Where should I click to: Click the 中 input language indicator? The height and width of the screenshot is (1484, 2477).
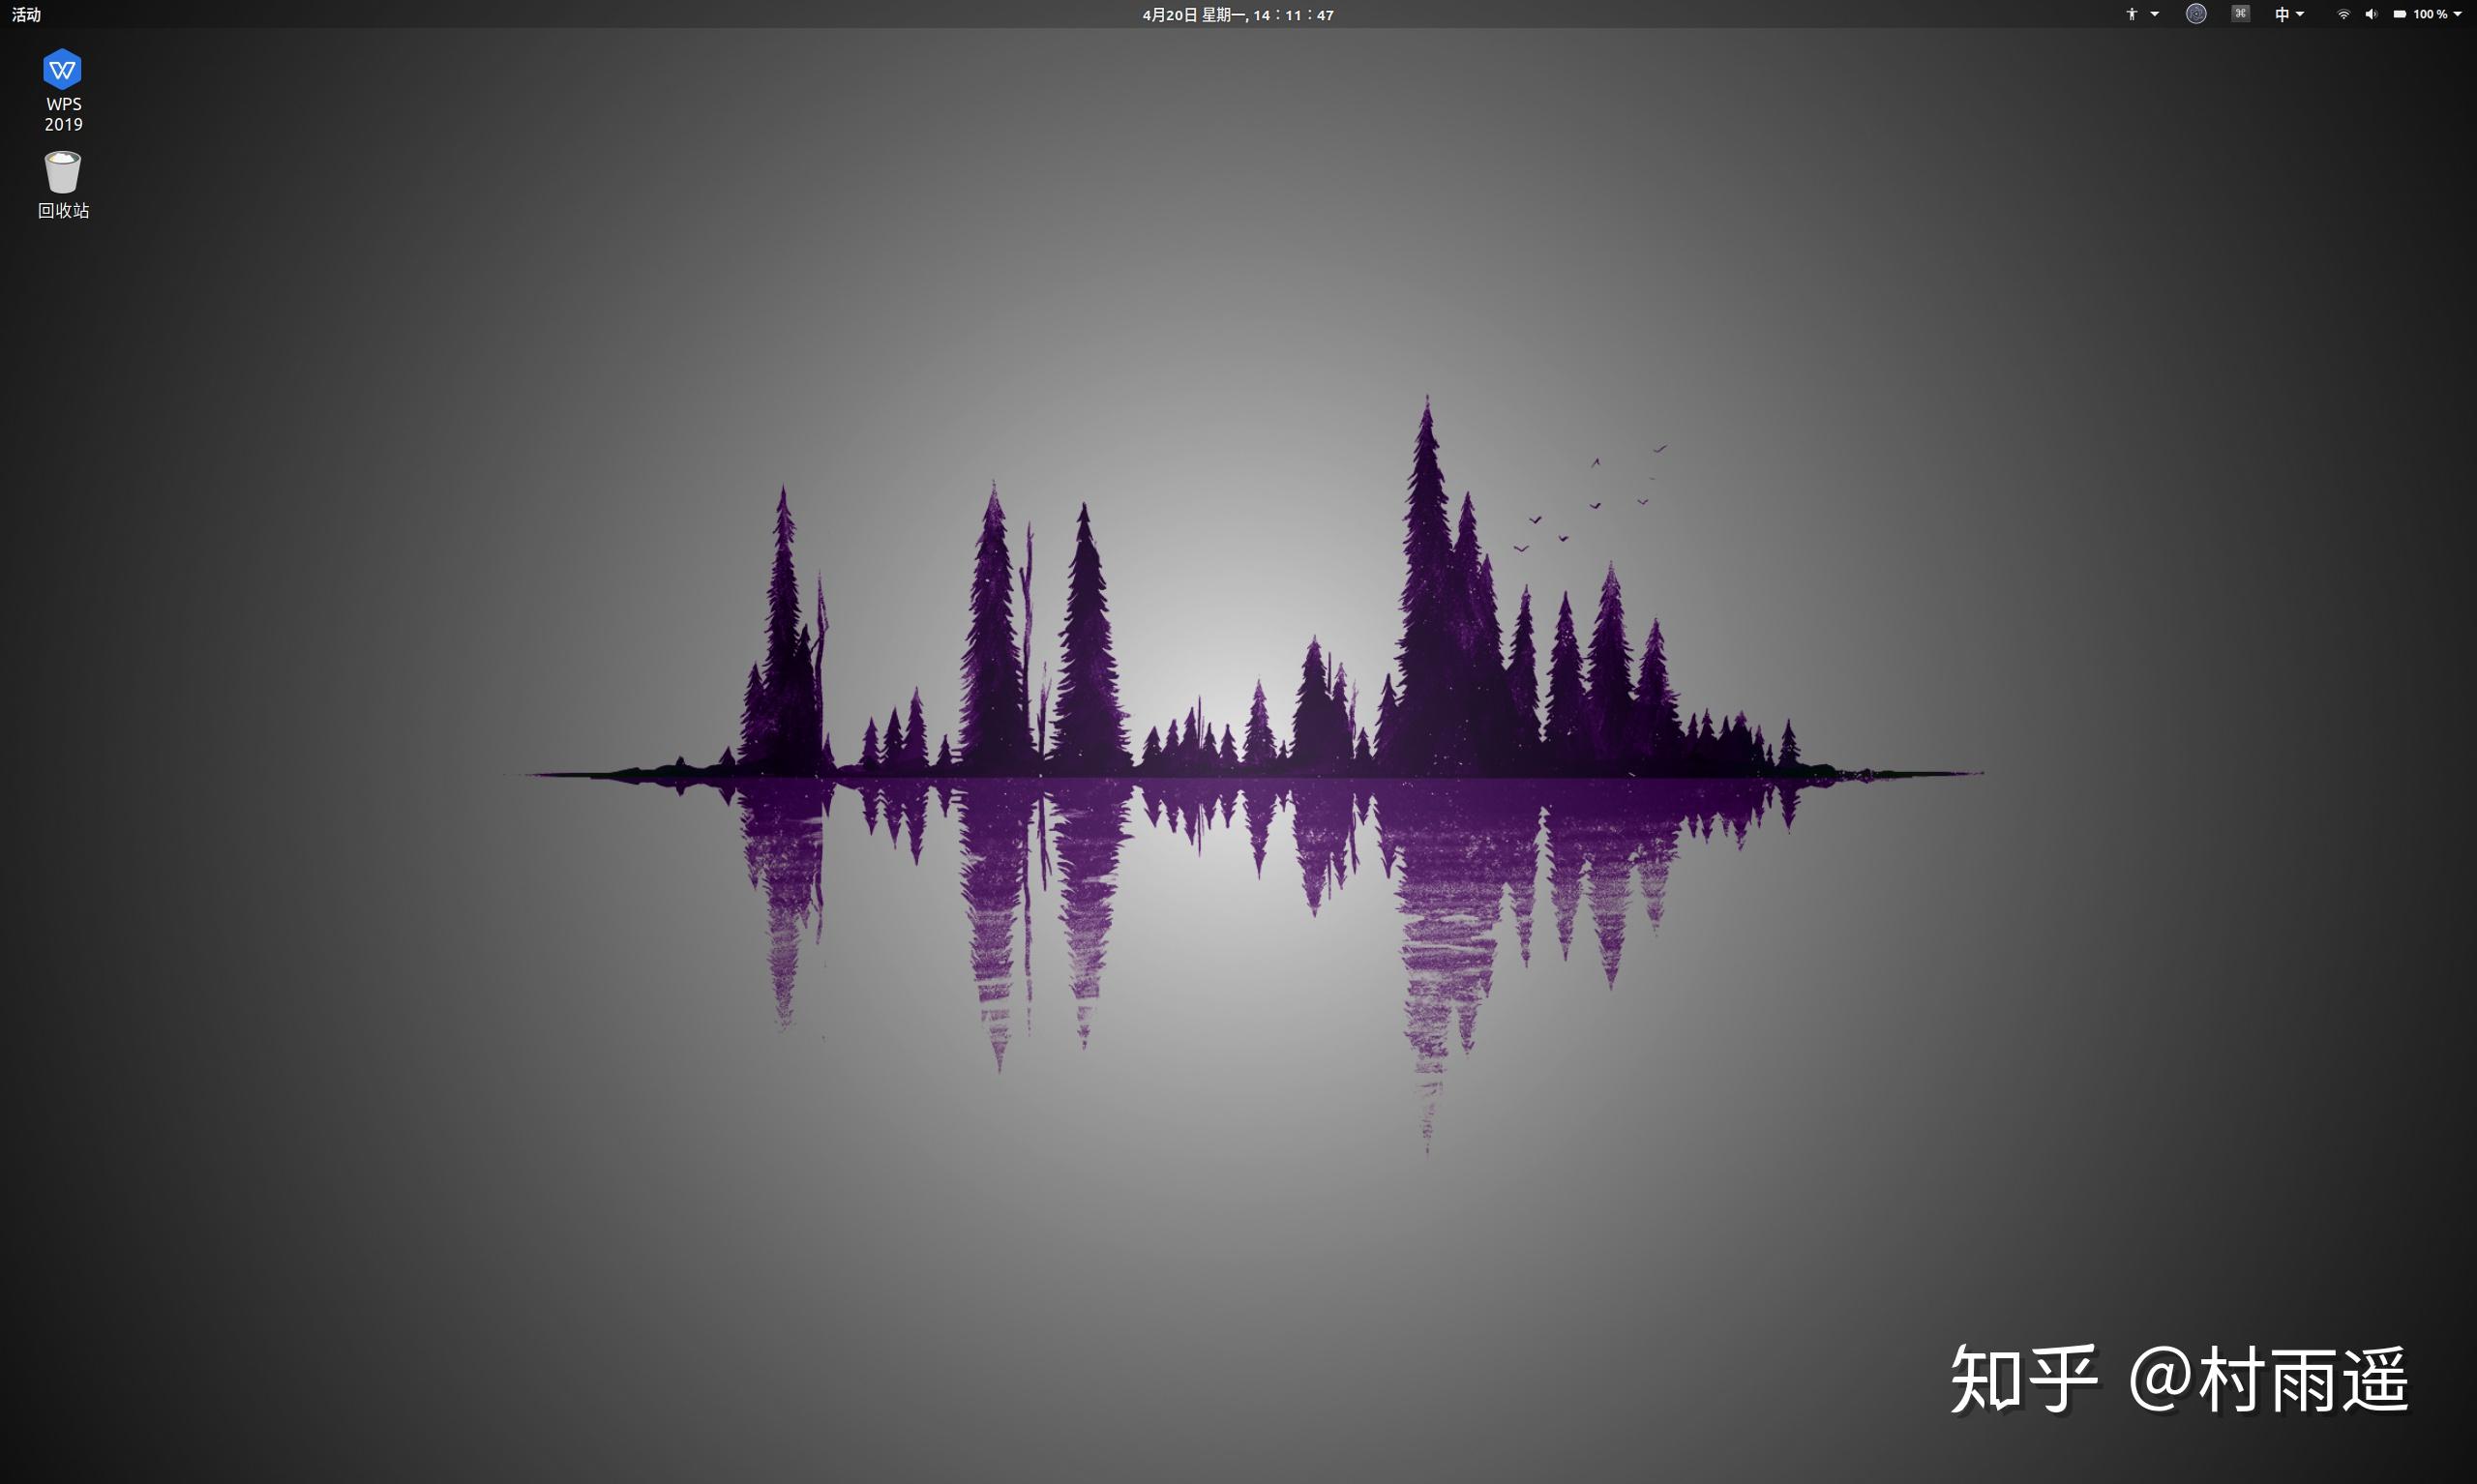coord(2281,14)
